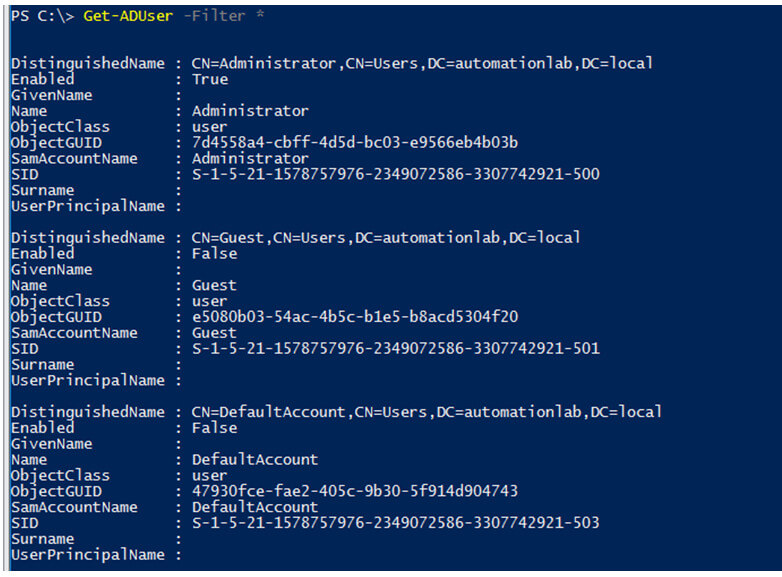Click the Guest DistinguishedName value
This screenshot has width=782, height=577.
coord(386,238)
